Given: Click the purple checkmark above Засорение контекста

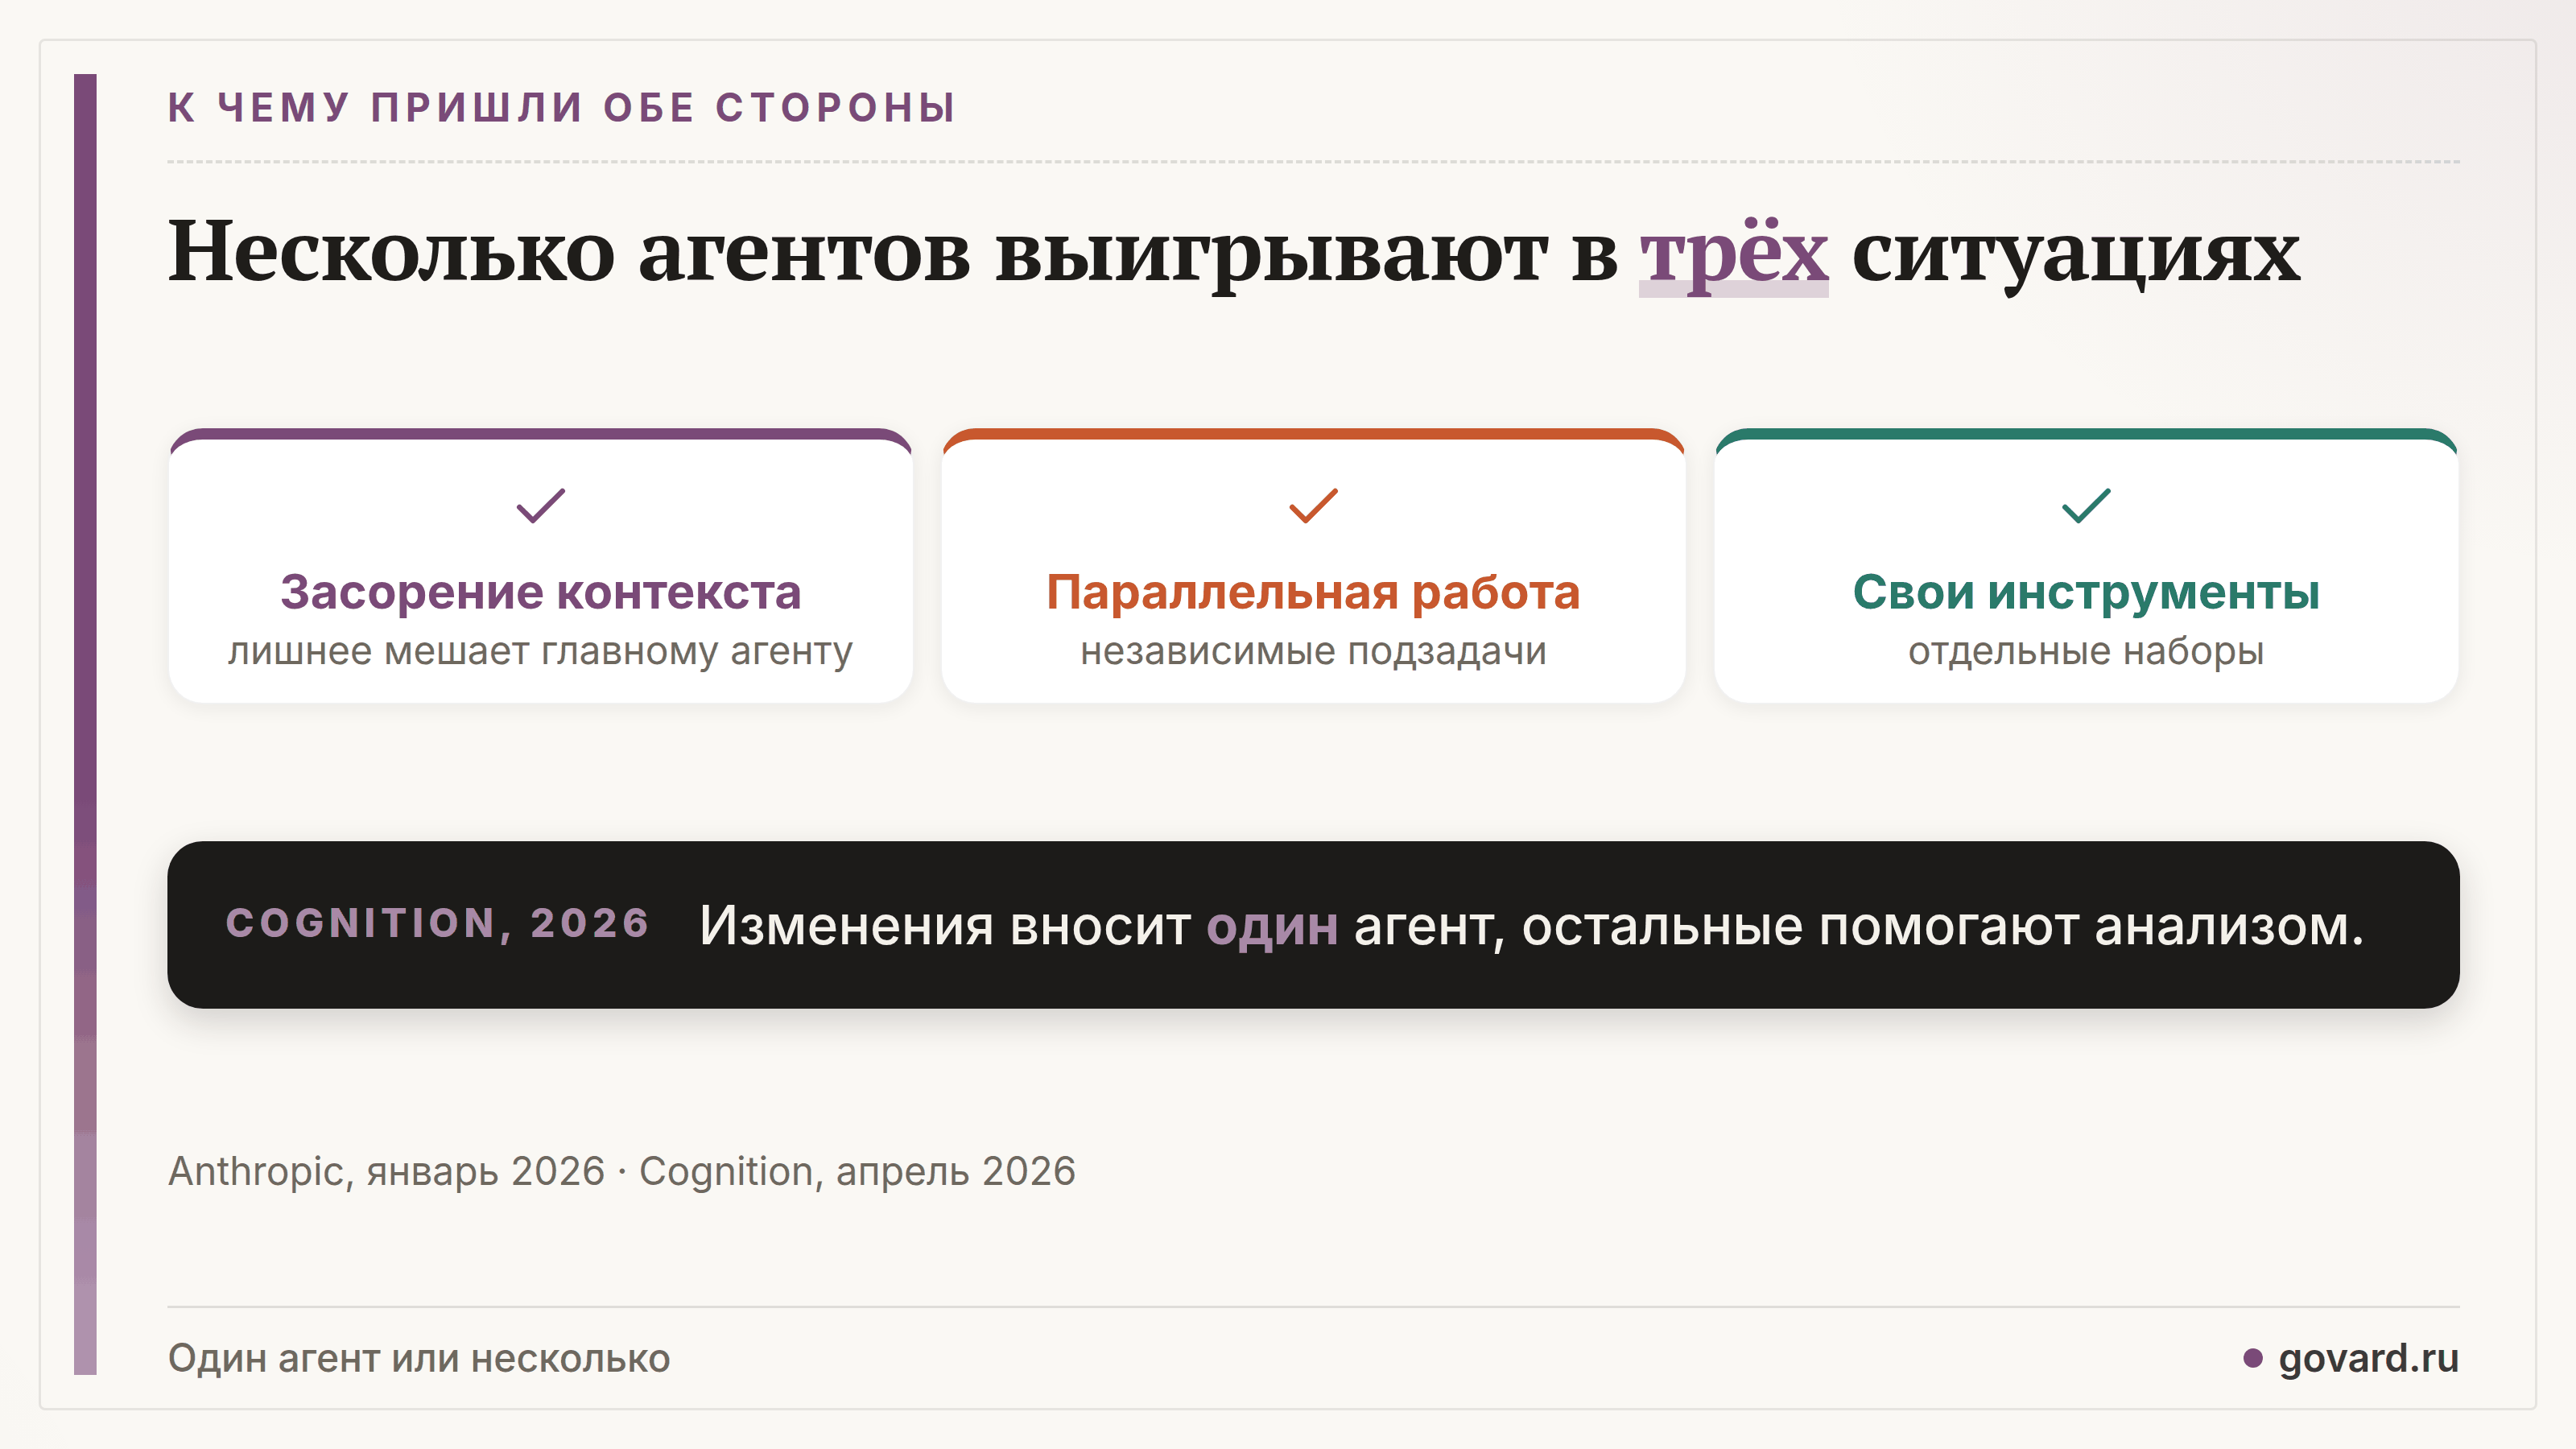Looking at the screenshot, I should pyautogui.click(x=541, y=506).
